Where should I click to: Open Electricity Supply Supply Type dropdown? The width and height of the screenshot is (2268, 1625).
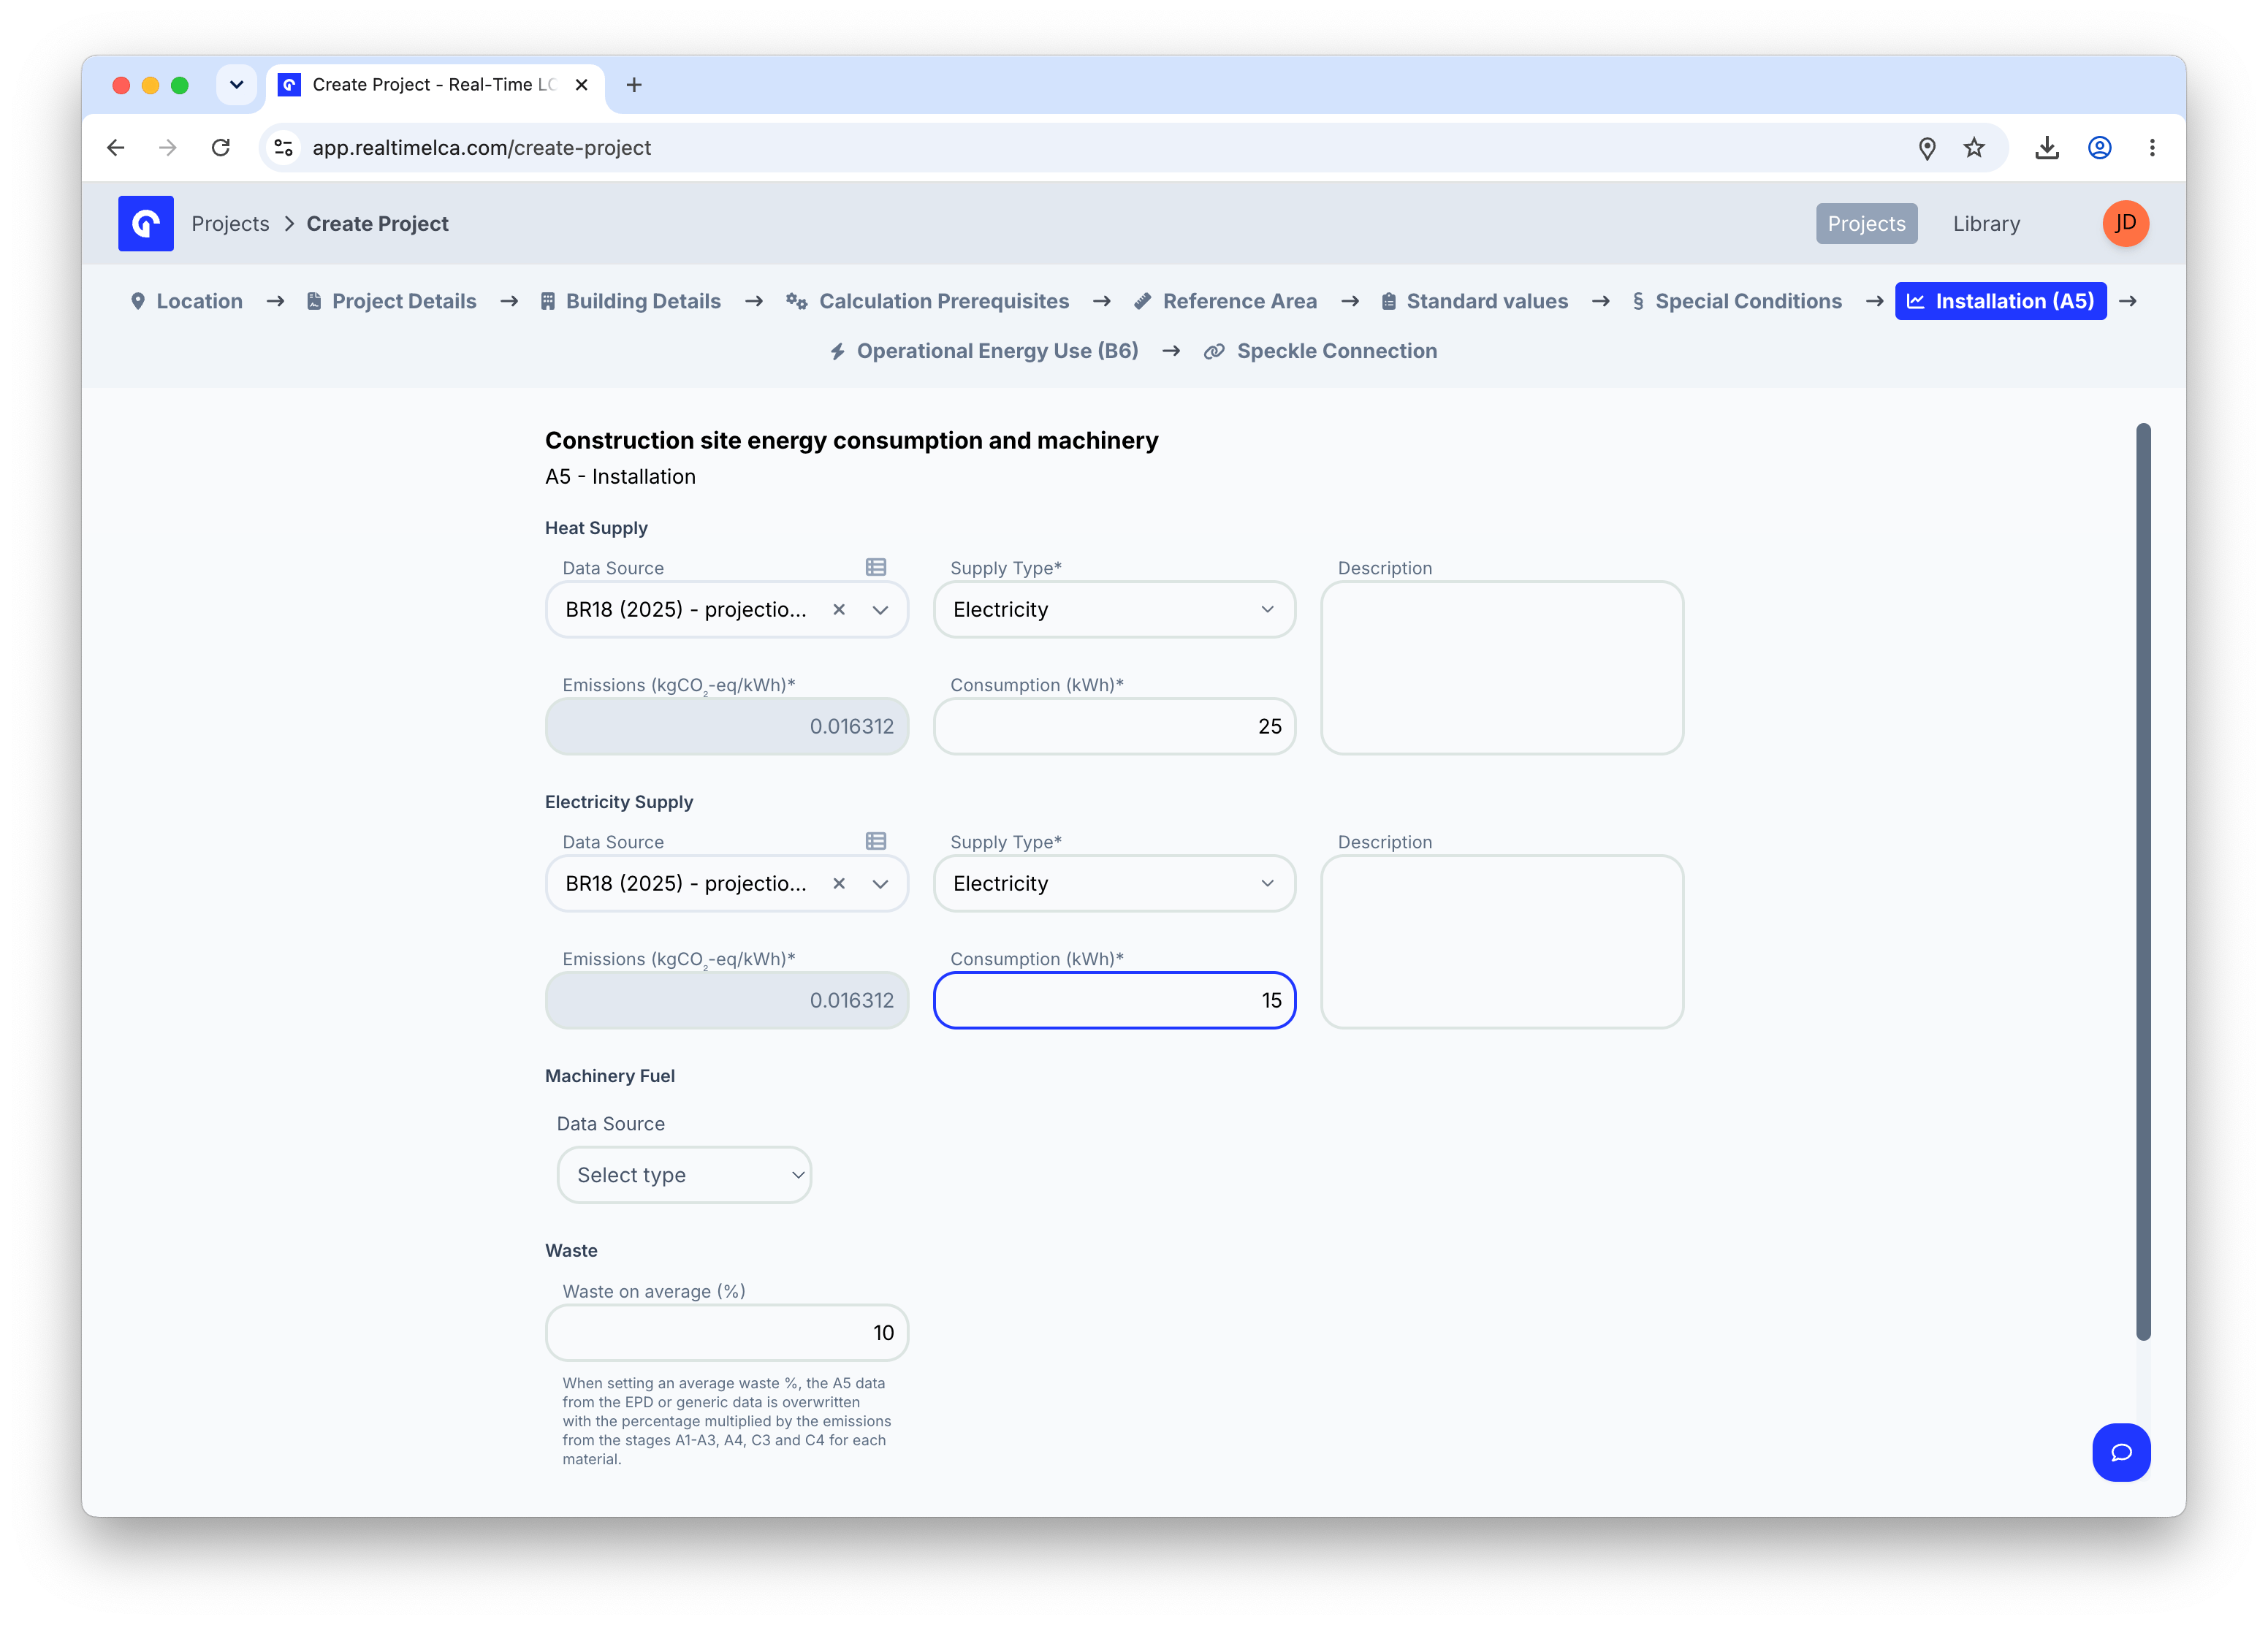(1114, 883)
